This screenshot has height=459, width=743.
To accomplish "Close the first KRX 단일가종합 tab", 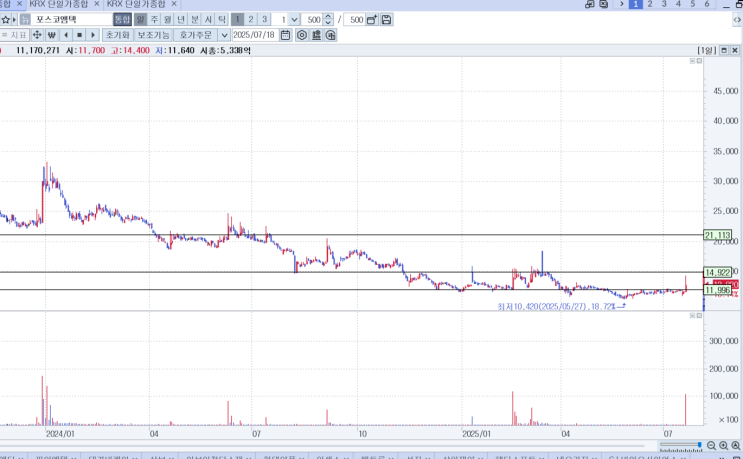I will pyautogui.click(x=97, y=4).
